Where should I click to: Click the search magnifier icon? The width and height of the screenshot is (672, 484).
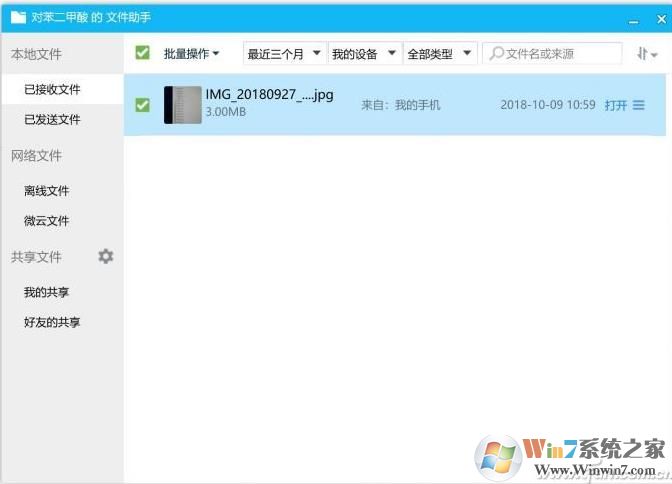pos(496,54)
